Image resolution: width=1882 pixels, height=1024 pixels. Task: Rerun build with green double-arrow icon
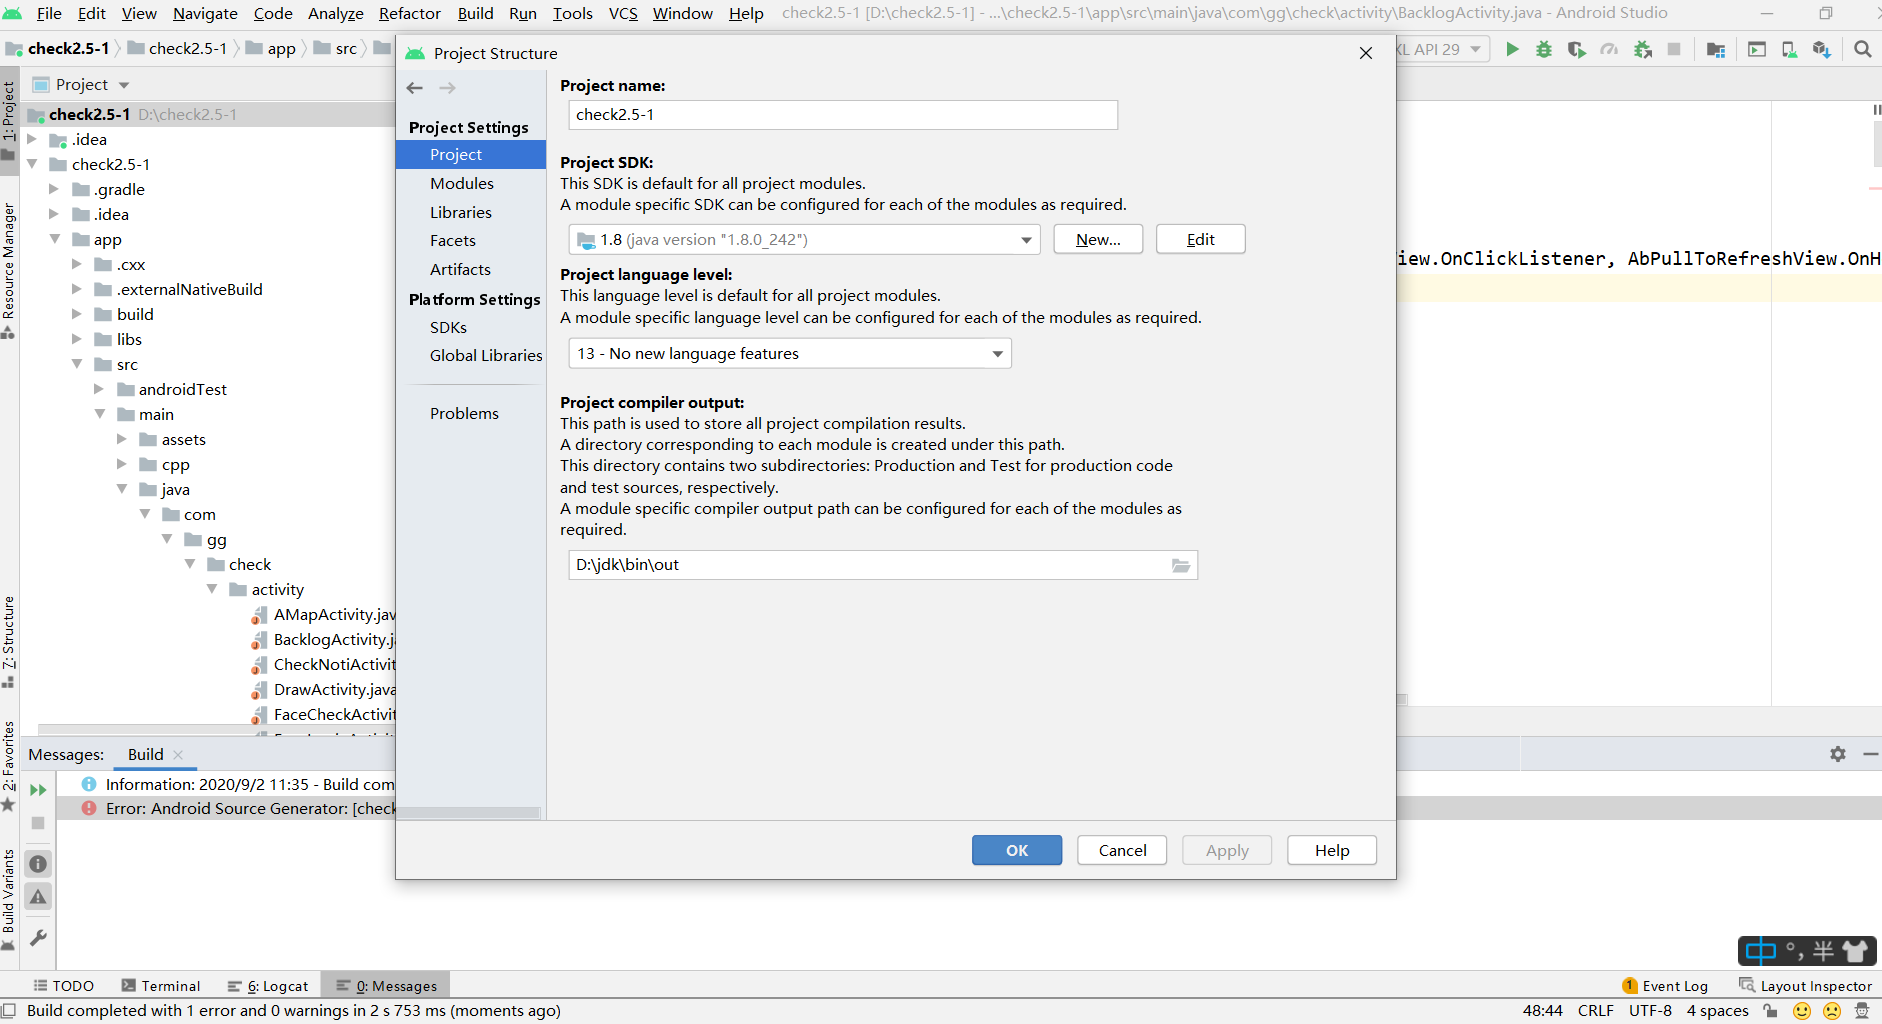click(x=38, y=790)
